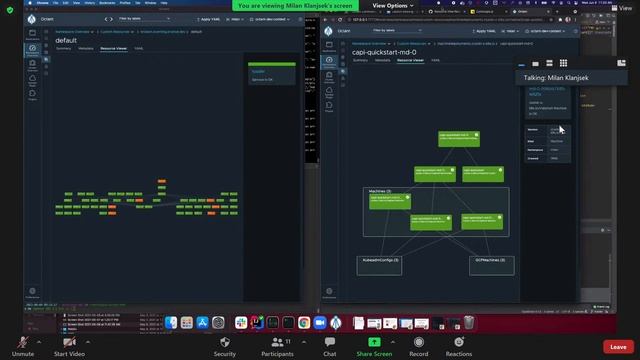This screenshot has height=360, width=640.
Task: Select the topmost green node in right graph
Action: point(459,139)
